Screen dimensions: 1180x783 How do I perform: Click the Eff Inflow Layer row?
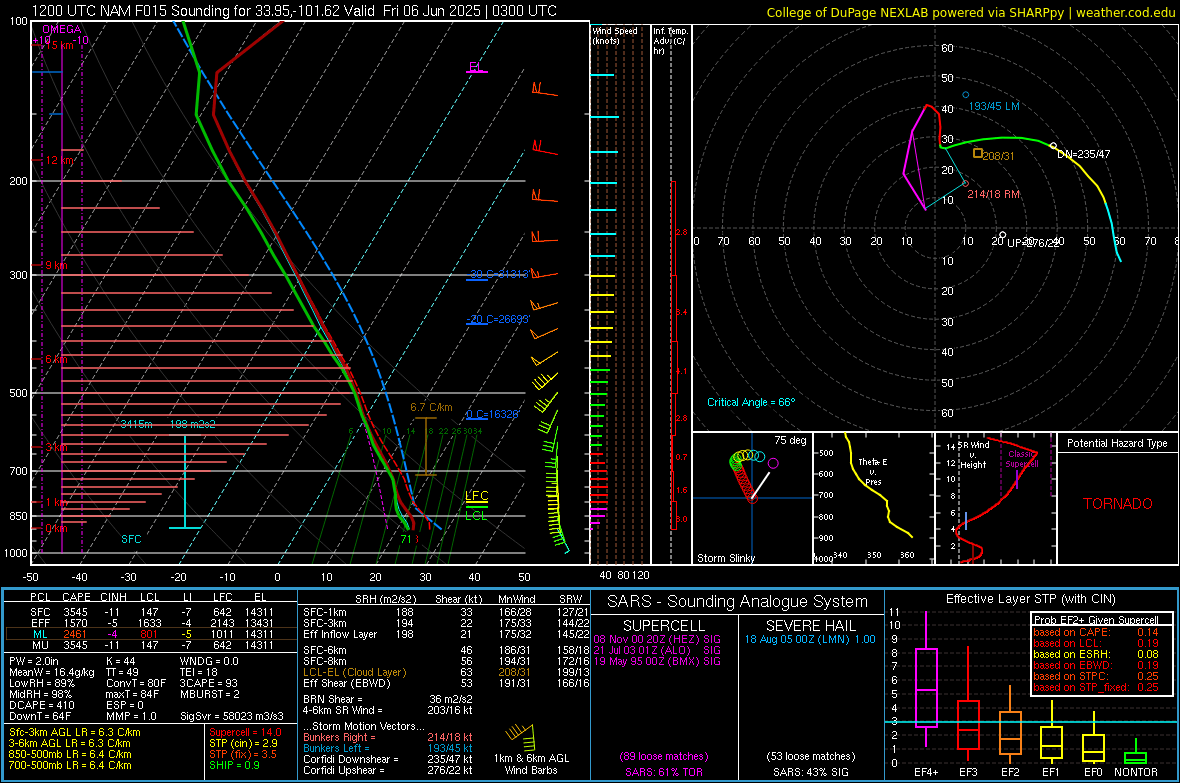pyautogui.click(x=446, y=634)
